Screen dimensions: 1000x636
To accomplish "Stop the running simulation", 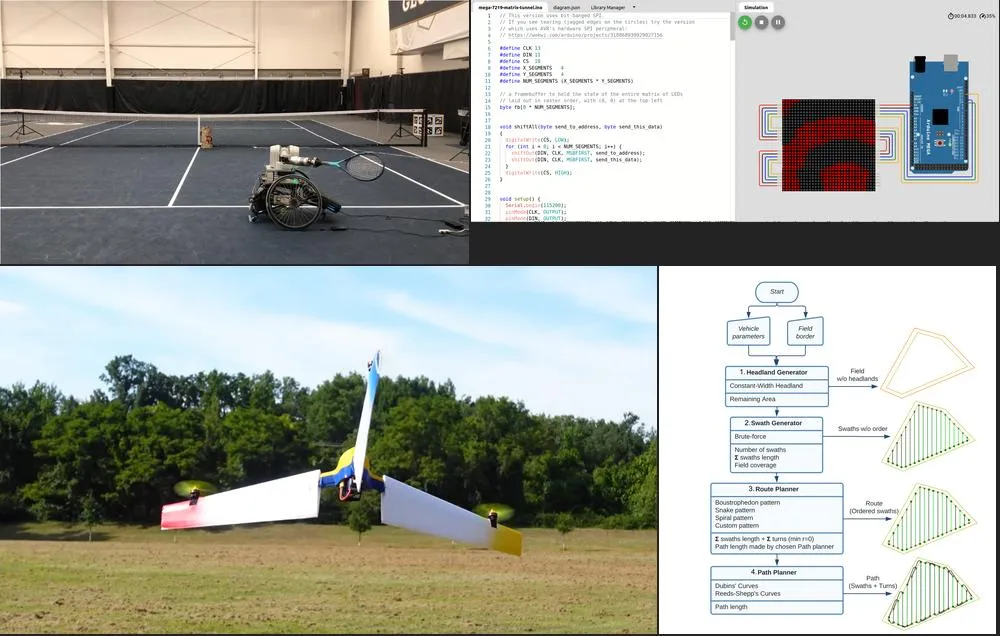I will pyautogui.click(x=761, y=21).
